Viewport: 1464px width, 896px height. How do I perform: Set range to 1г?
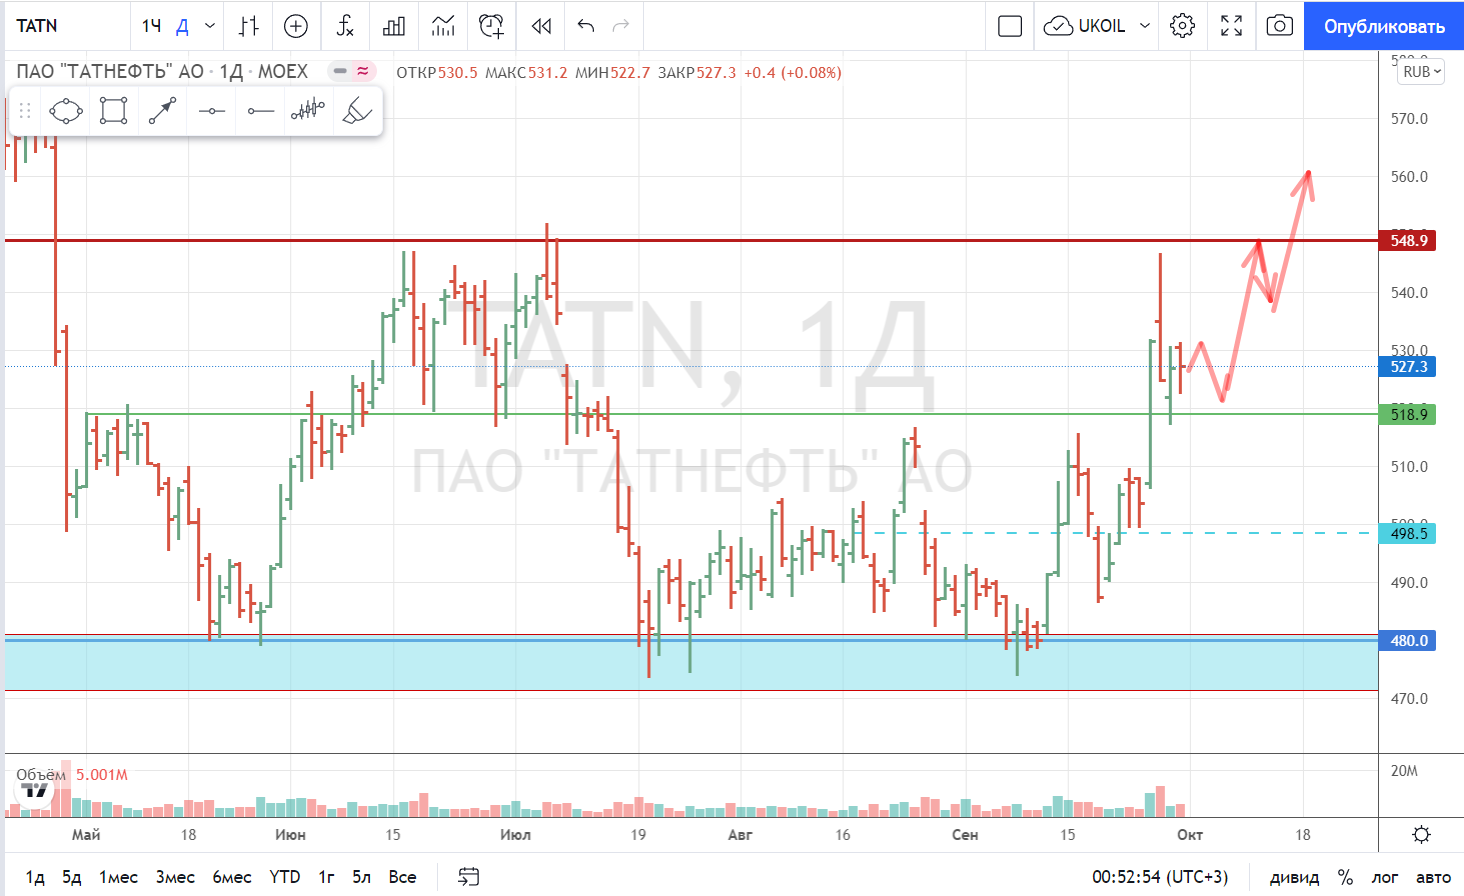coord(326,877)
